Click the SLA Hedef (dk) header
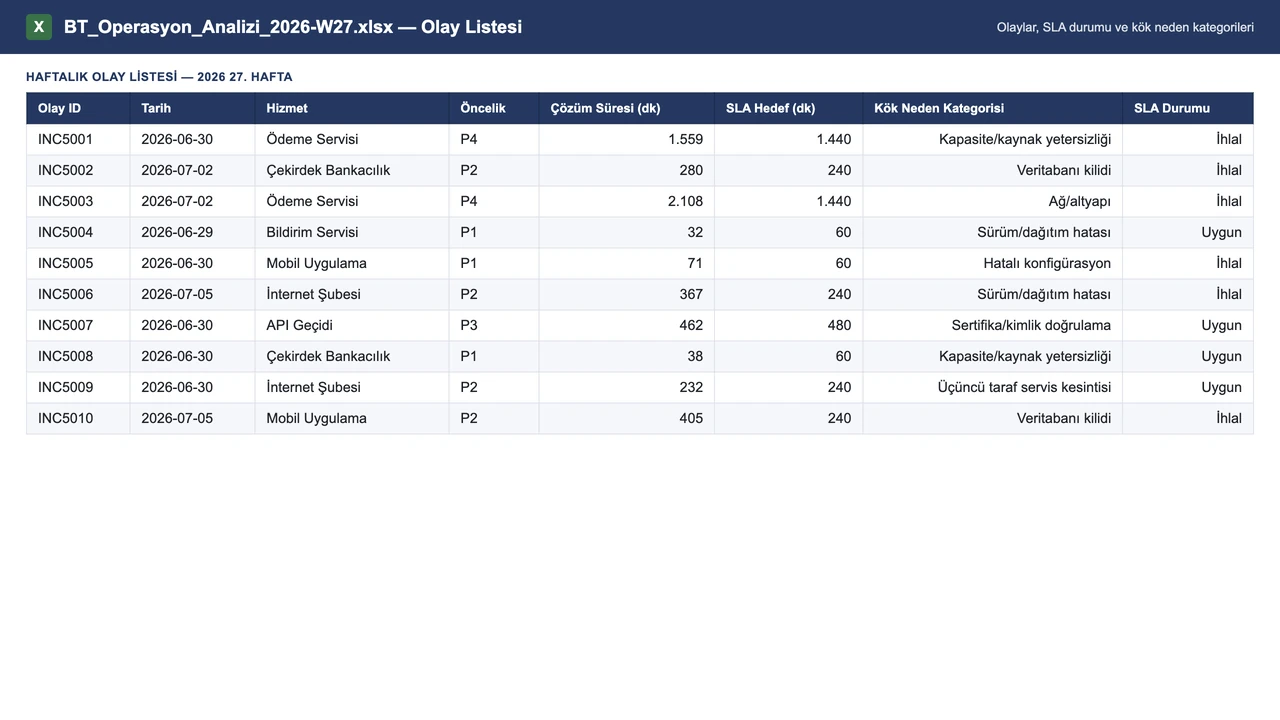The height and width of the screenshot is (720, 1280). click(x=789, y=108)
